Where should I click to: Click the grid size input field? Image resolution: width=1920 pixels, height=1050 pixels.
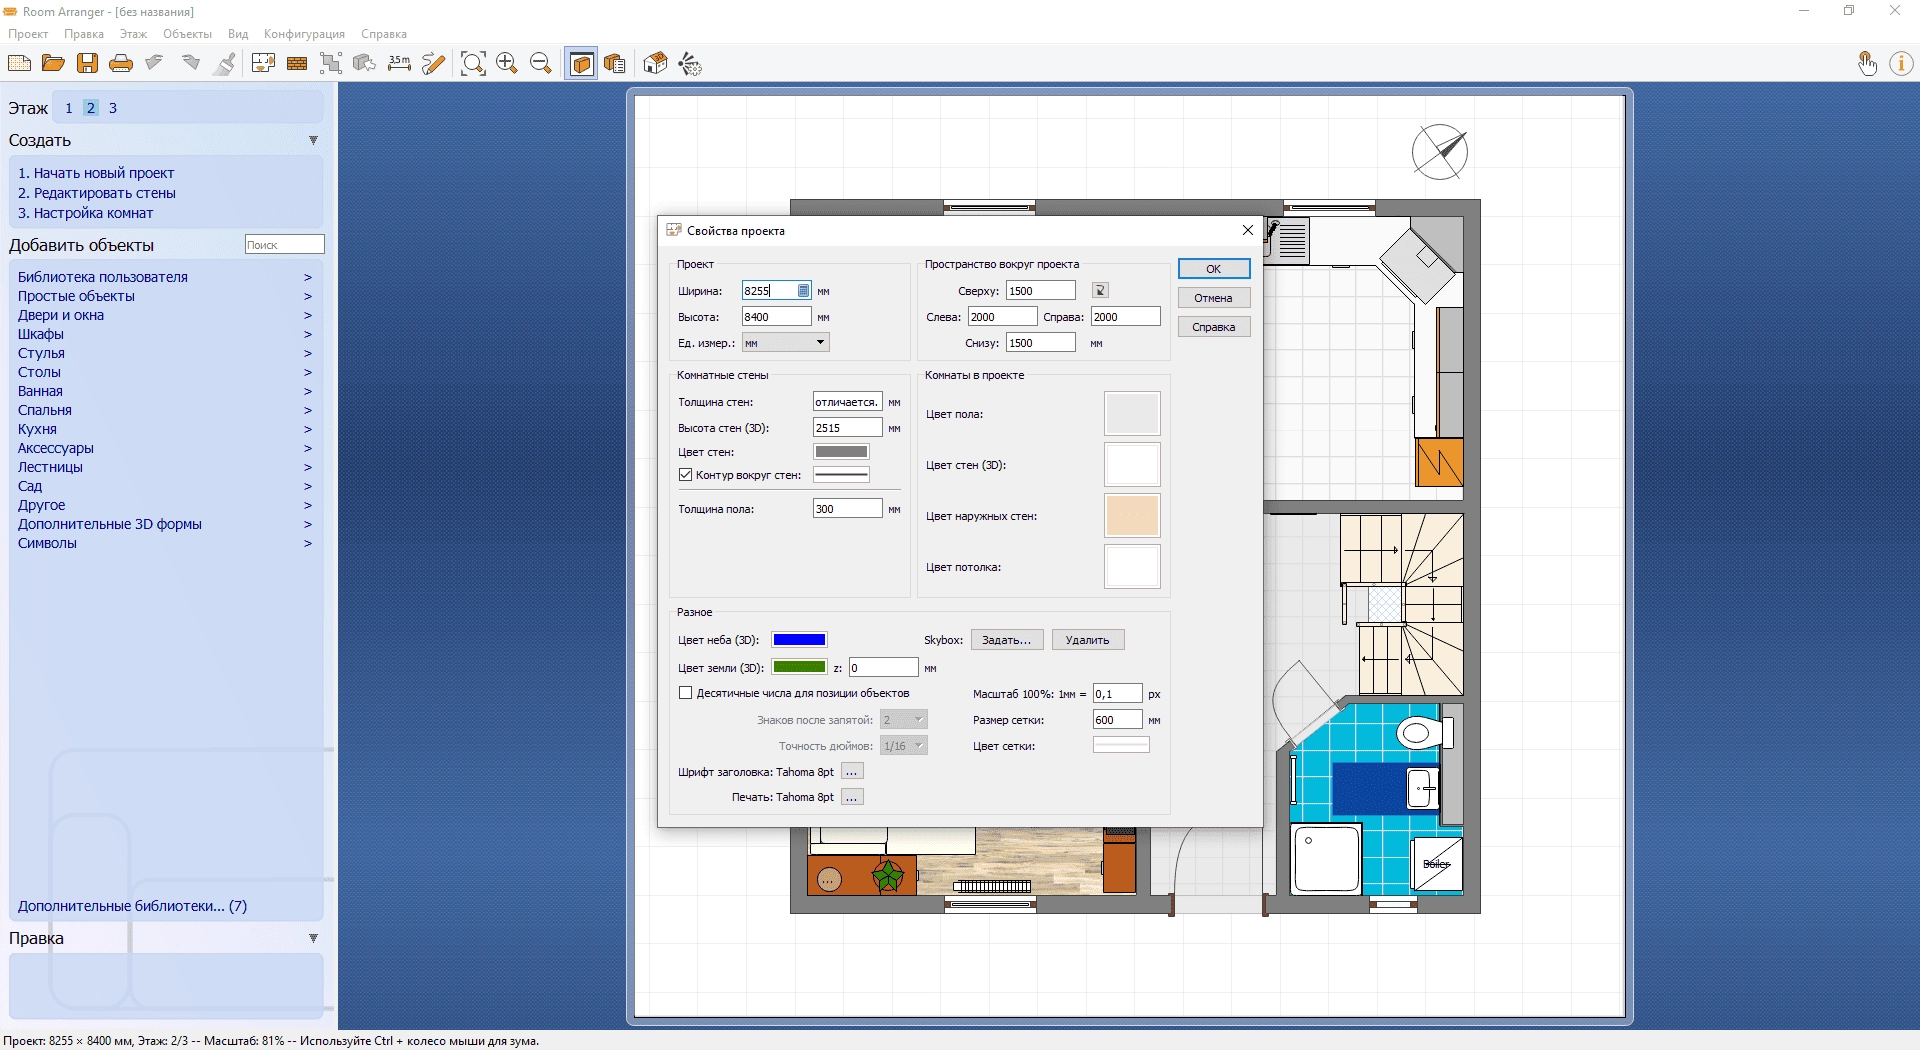(x=1118, y=720)
